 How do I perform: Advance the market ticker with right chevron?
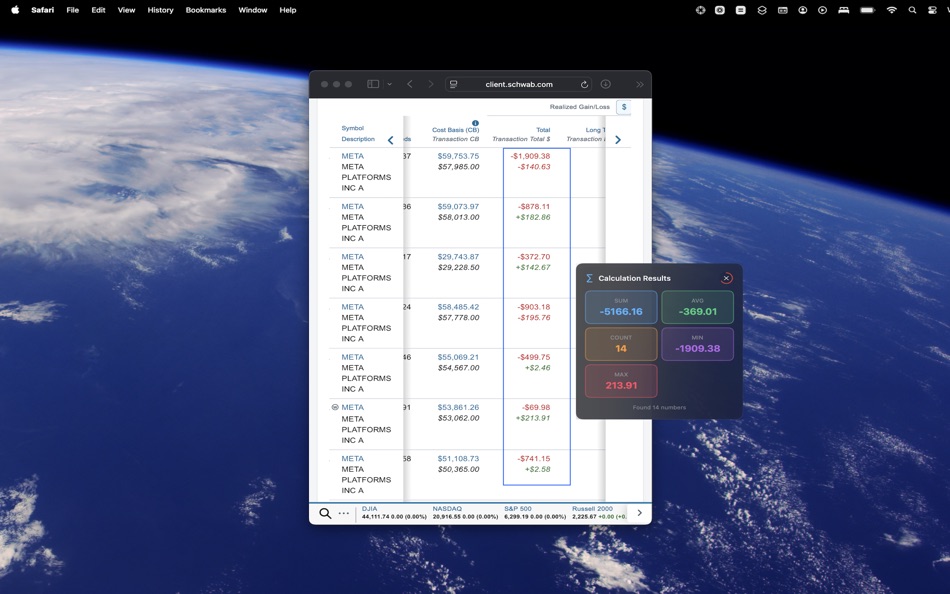(x=639, y=513)
